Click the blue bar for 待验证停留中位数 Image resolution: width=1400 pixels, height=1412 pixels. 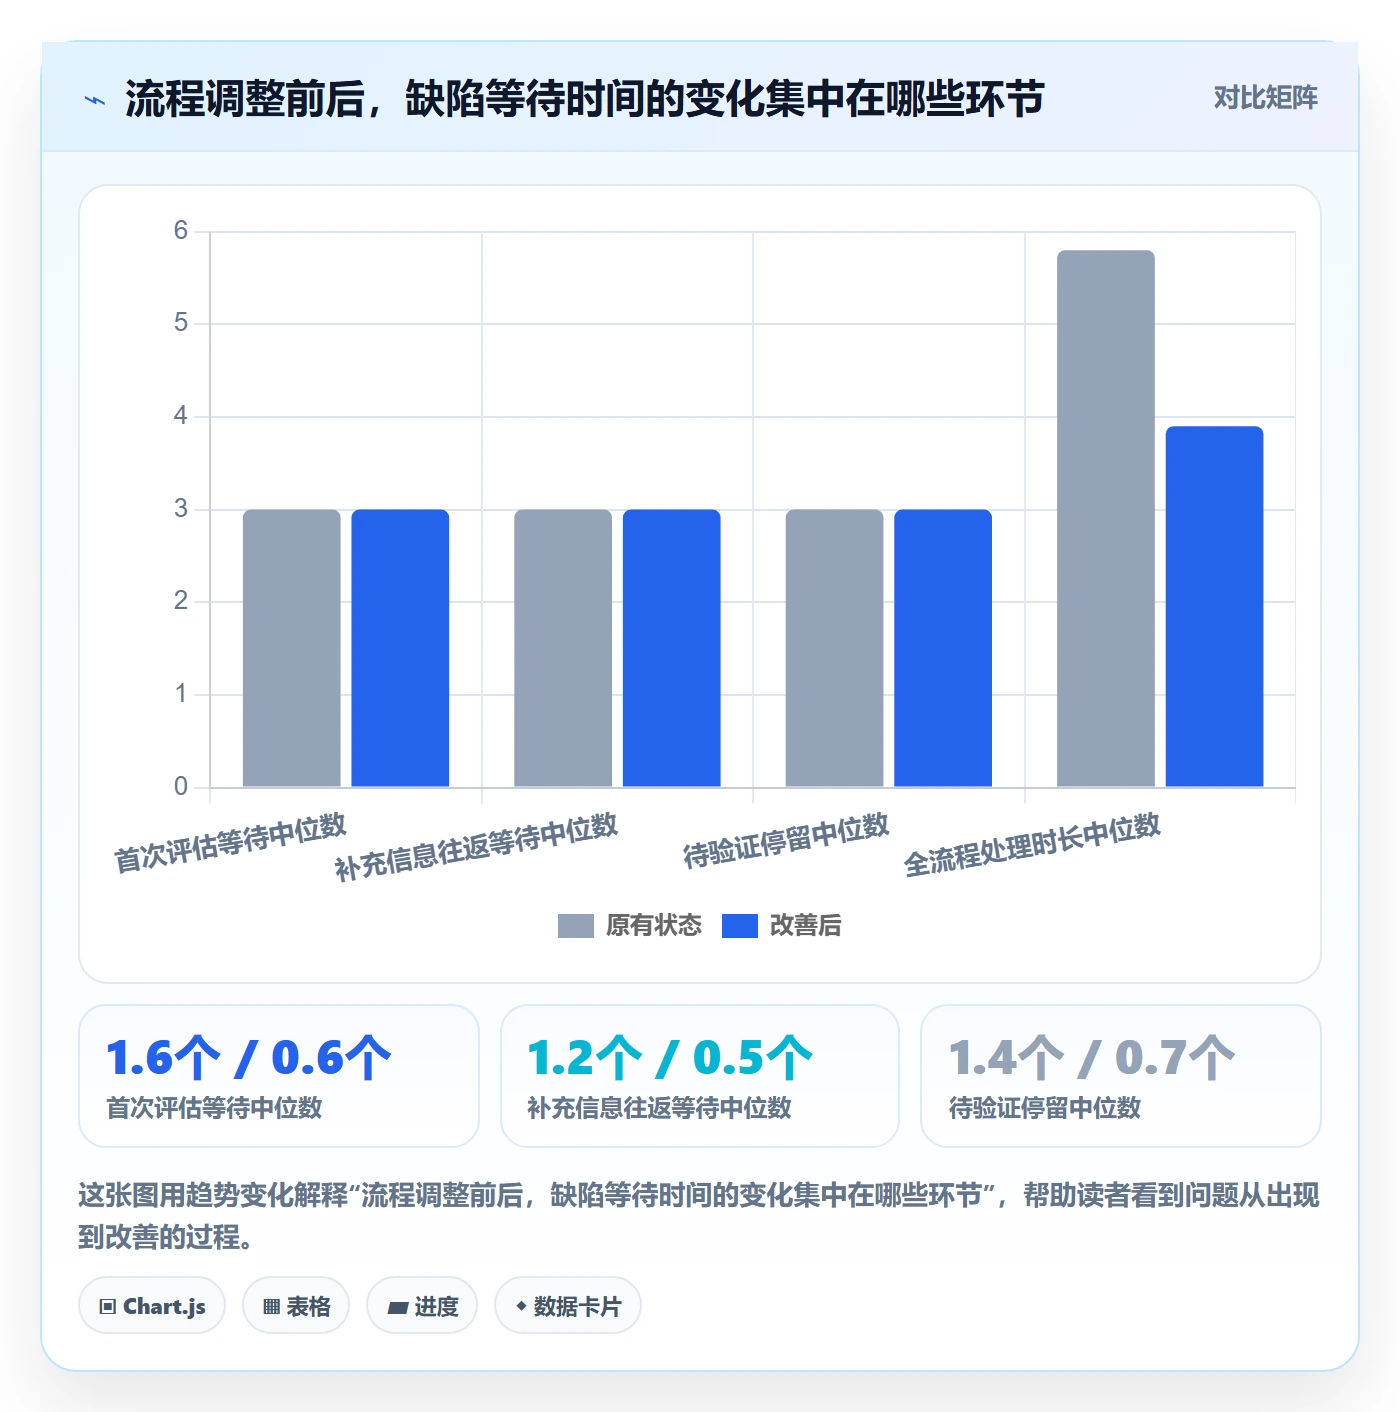(943, 648)
